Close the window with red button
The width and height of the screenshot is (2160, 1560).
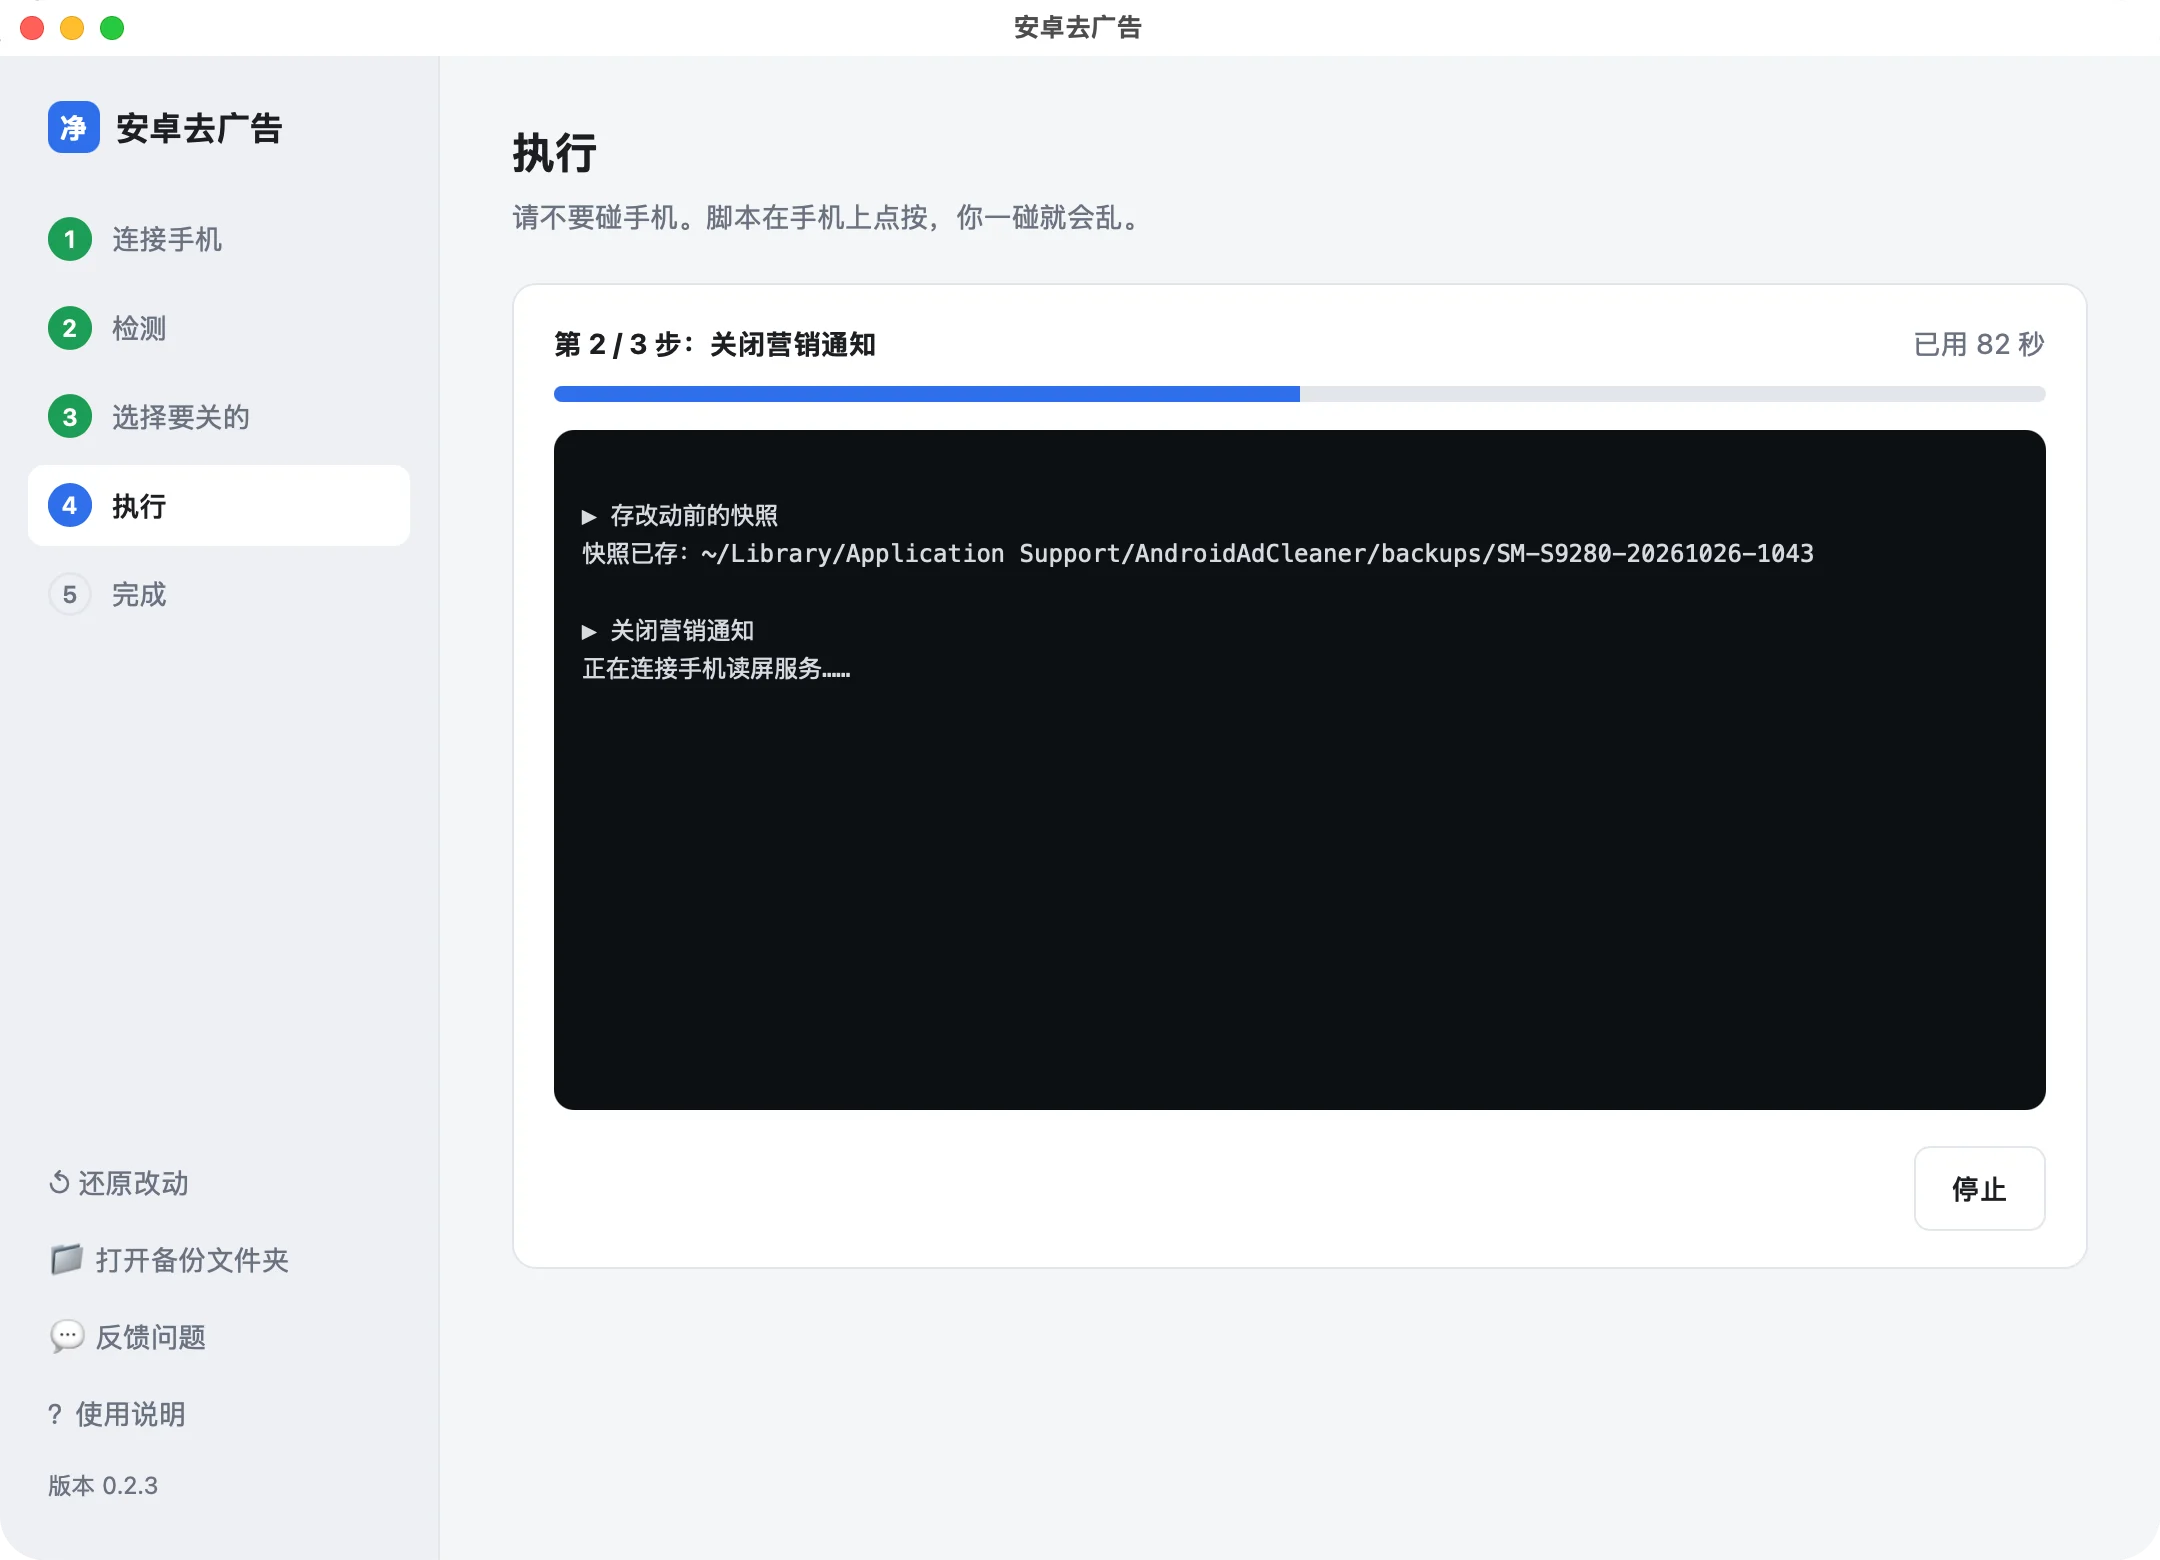32,28
